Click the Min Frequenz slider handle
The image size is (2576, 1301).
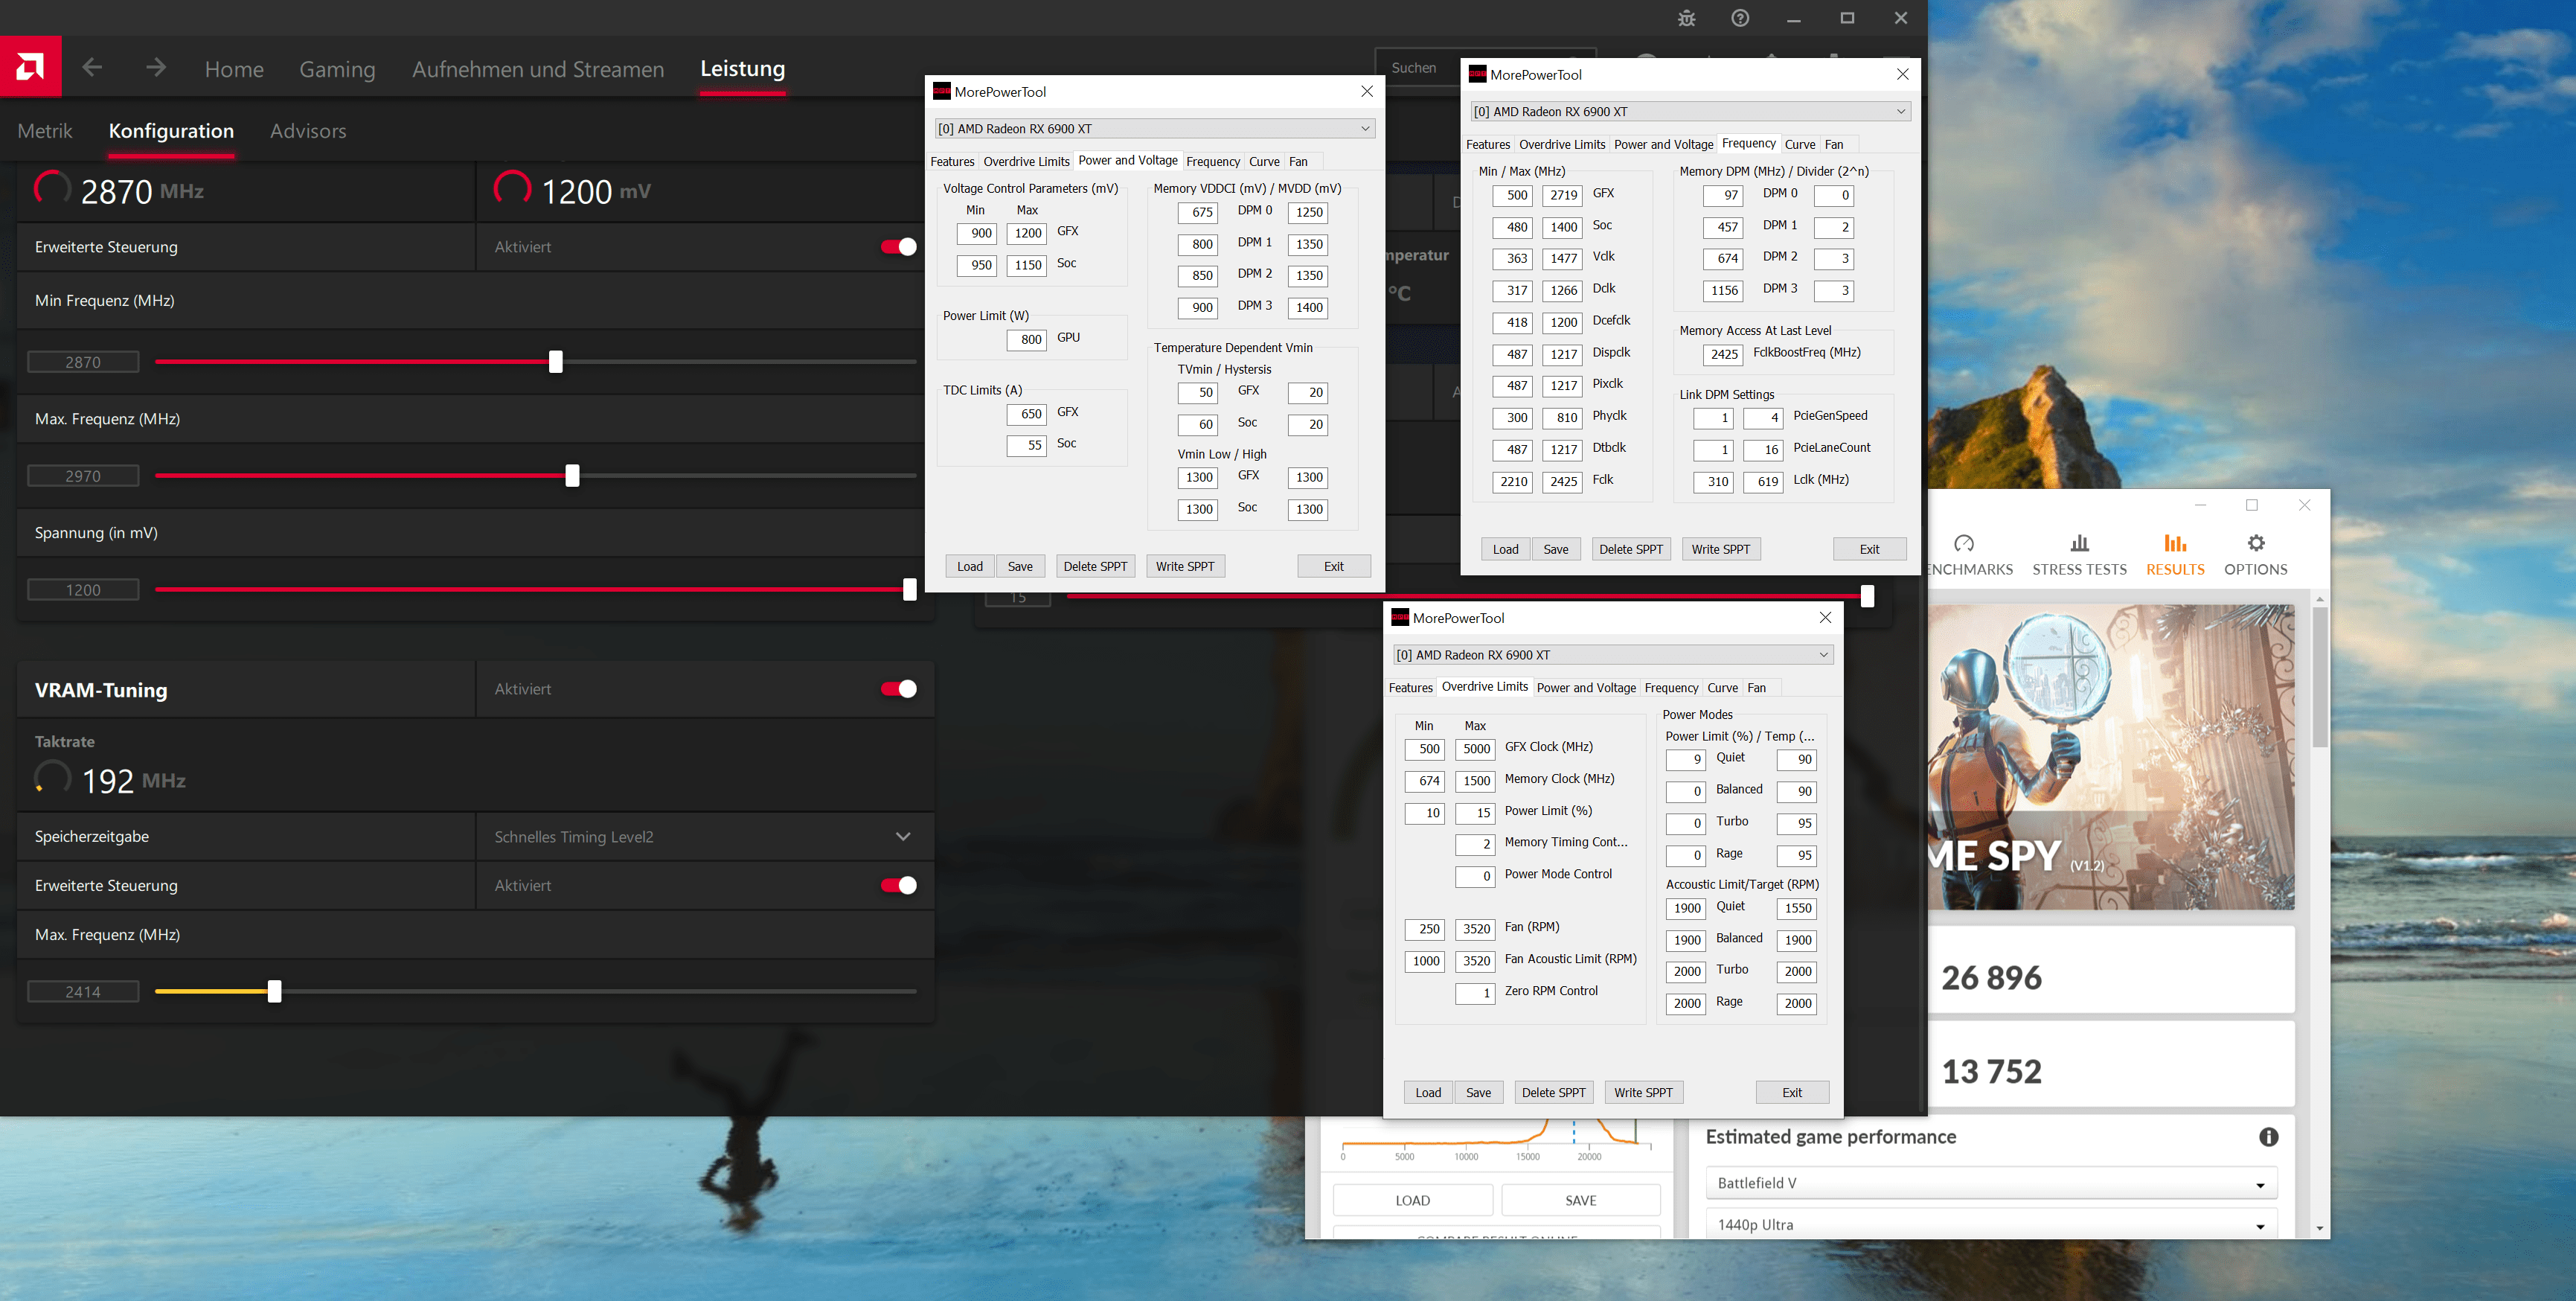point(556,362)
